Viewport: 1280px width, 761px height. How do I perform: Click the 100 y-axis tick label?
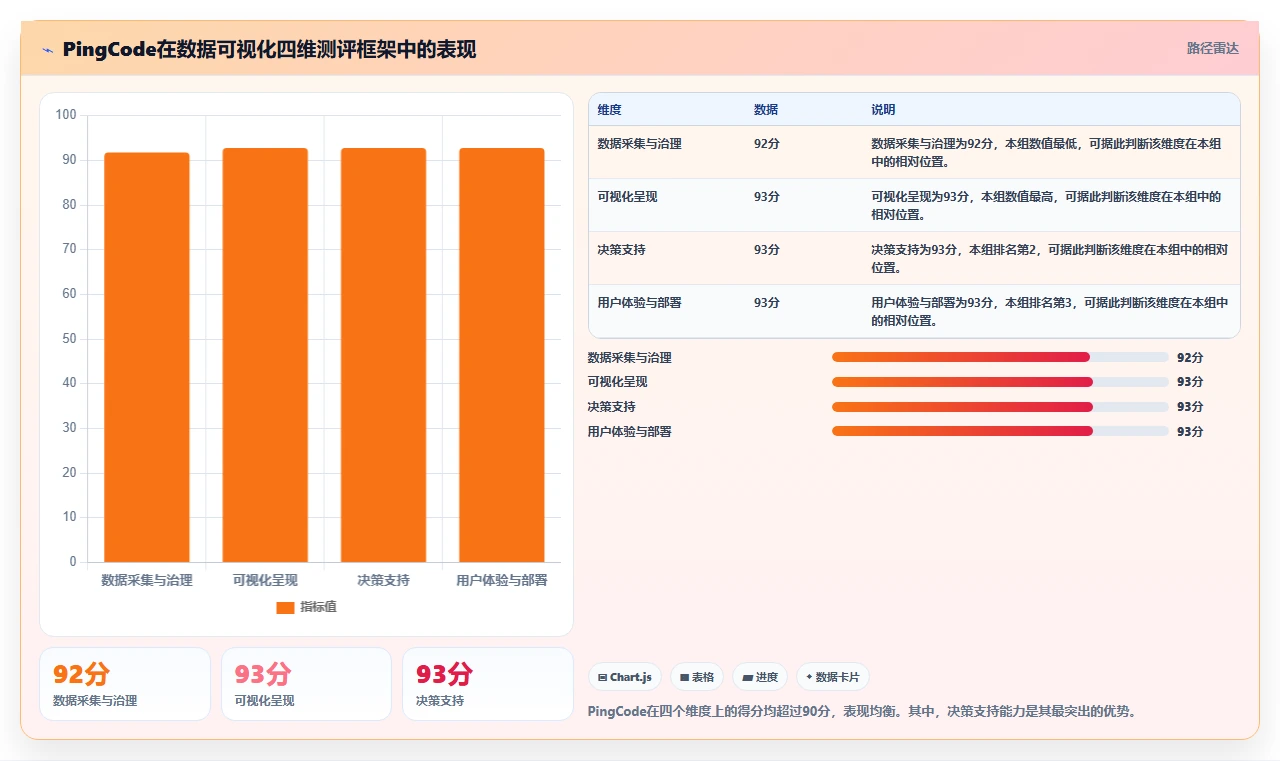[66, 115]
